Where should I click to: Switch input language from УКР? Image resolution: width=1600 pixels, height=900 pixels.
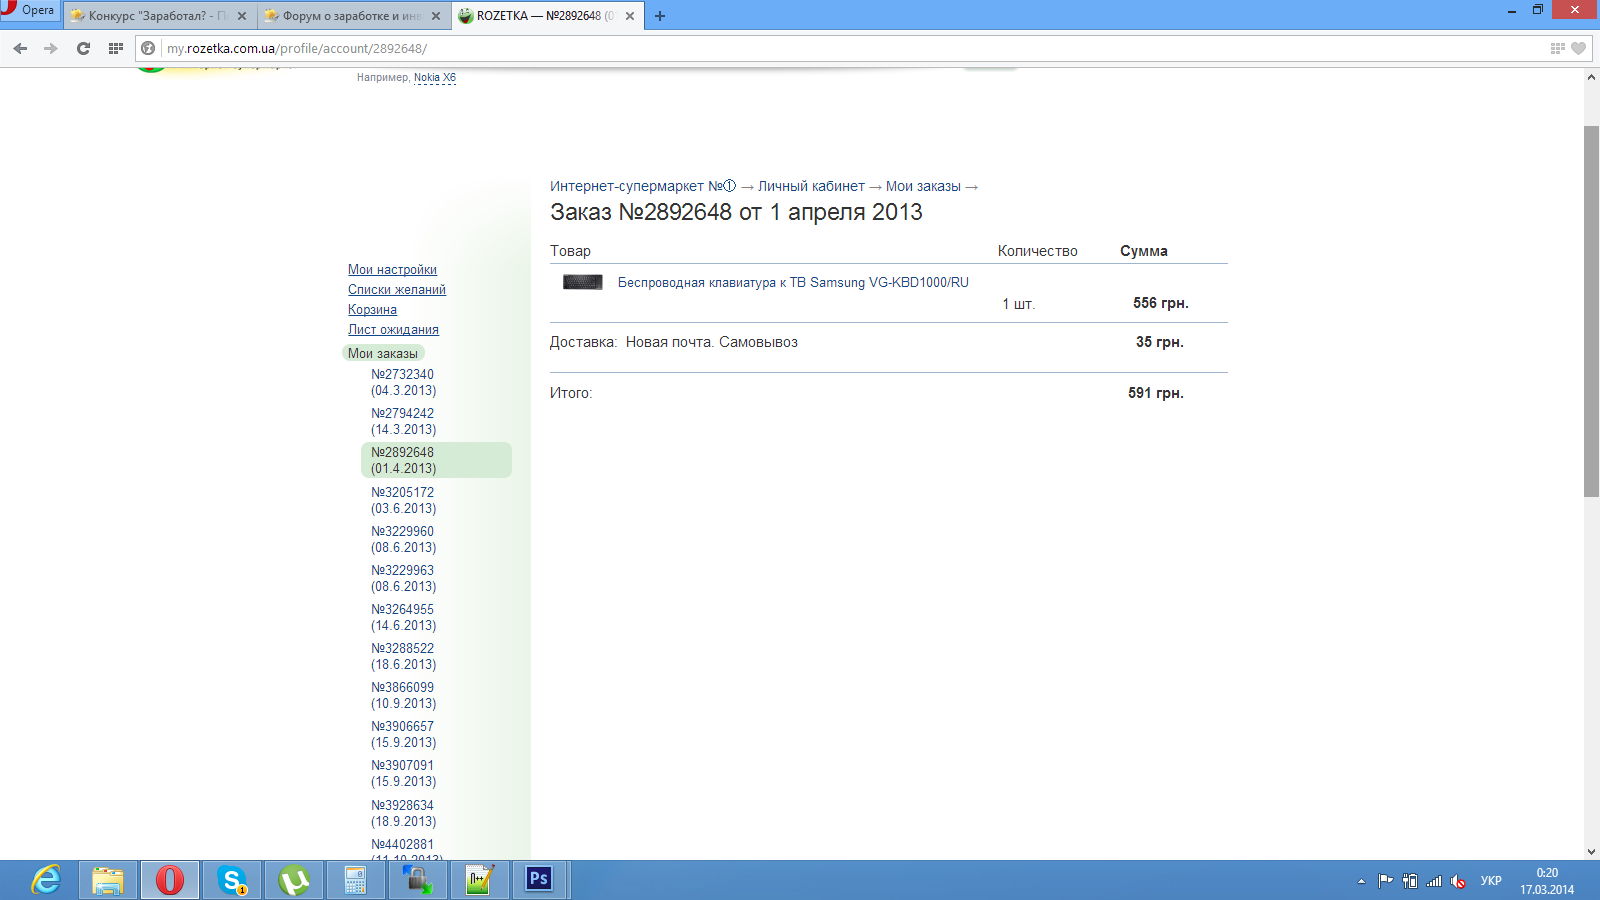(x=1490, y=881)
